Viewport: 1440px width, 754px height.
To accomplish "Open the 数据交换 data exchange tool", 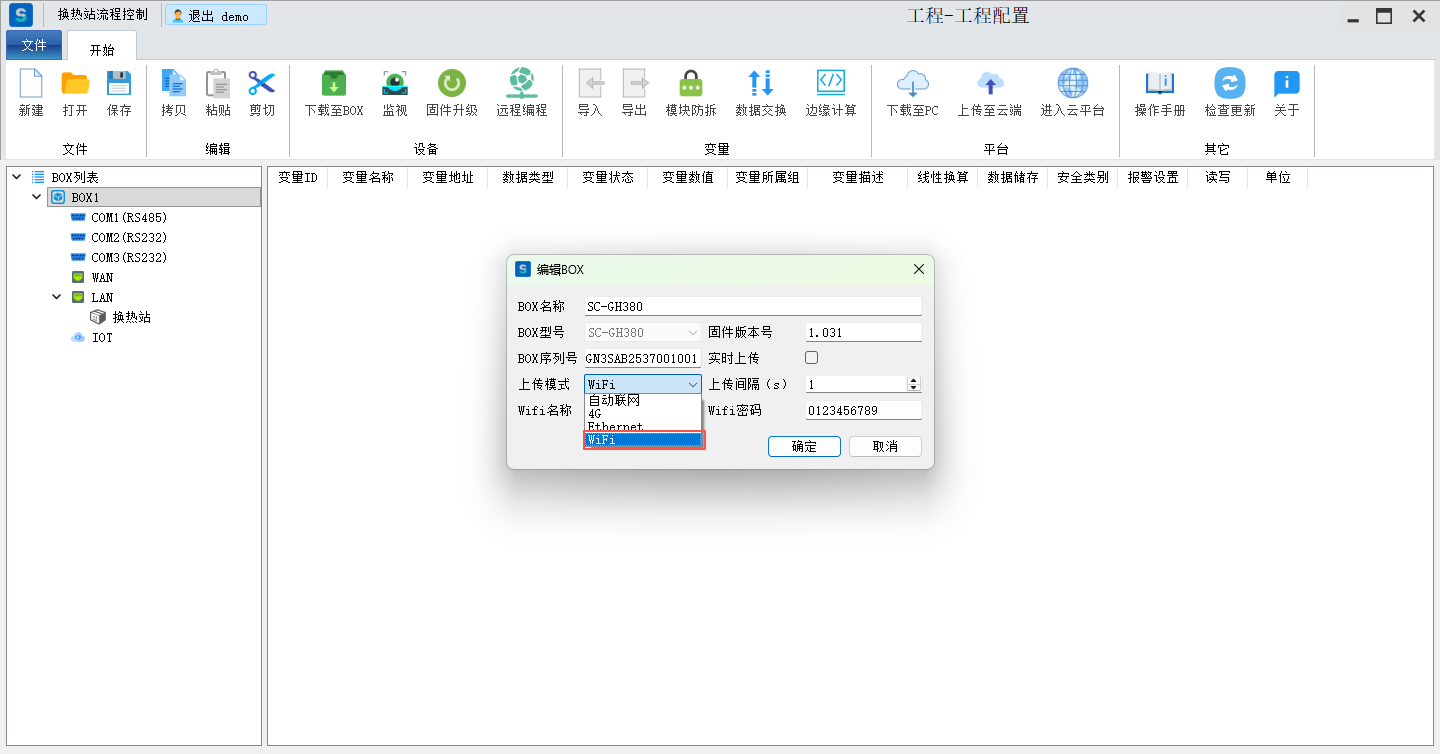I will pos(760,84).
